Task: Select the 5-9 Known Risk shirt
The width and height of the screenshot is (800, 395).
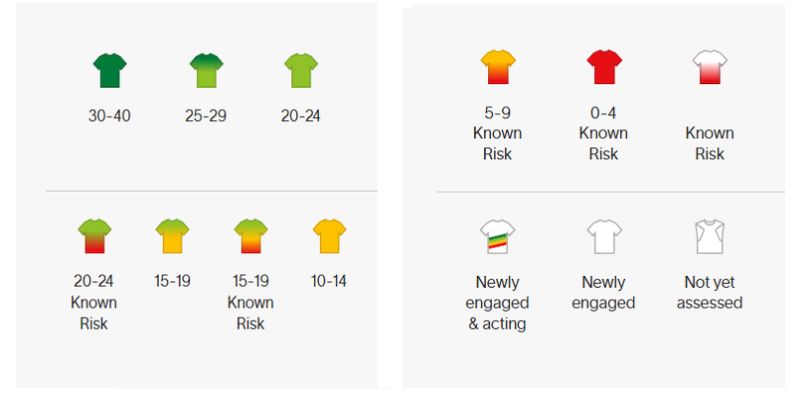Action: point(498,67)
